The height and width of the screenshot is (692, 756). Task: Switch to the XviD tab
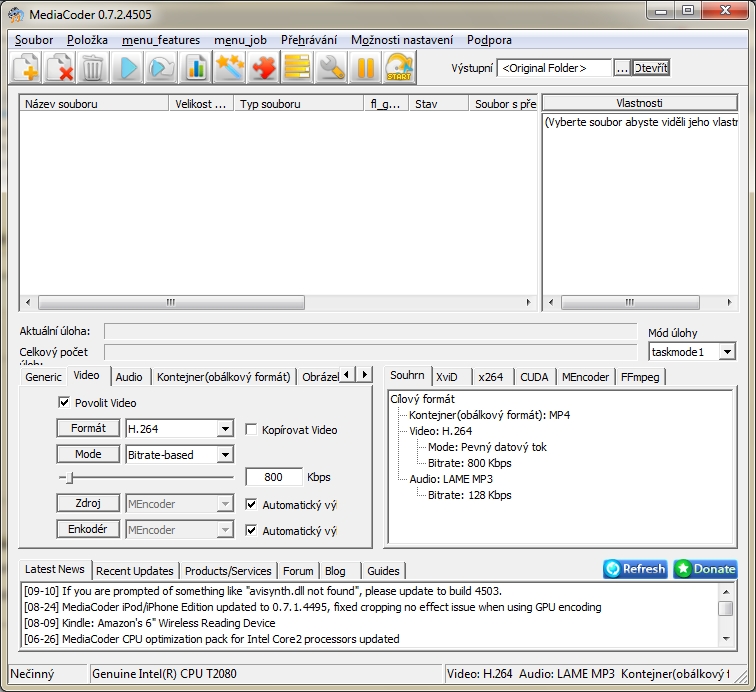point(446,377)
